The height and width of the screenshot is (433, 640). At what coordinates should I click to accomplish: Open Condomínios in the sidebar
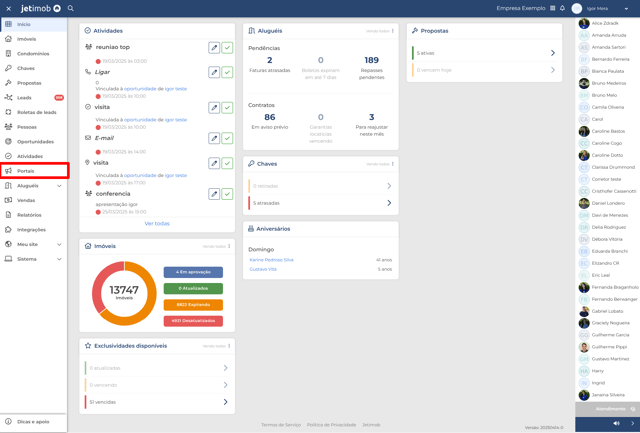(33, 54)
